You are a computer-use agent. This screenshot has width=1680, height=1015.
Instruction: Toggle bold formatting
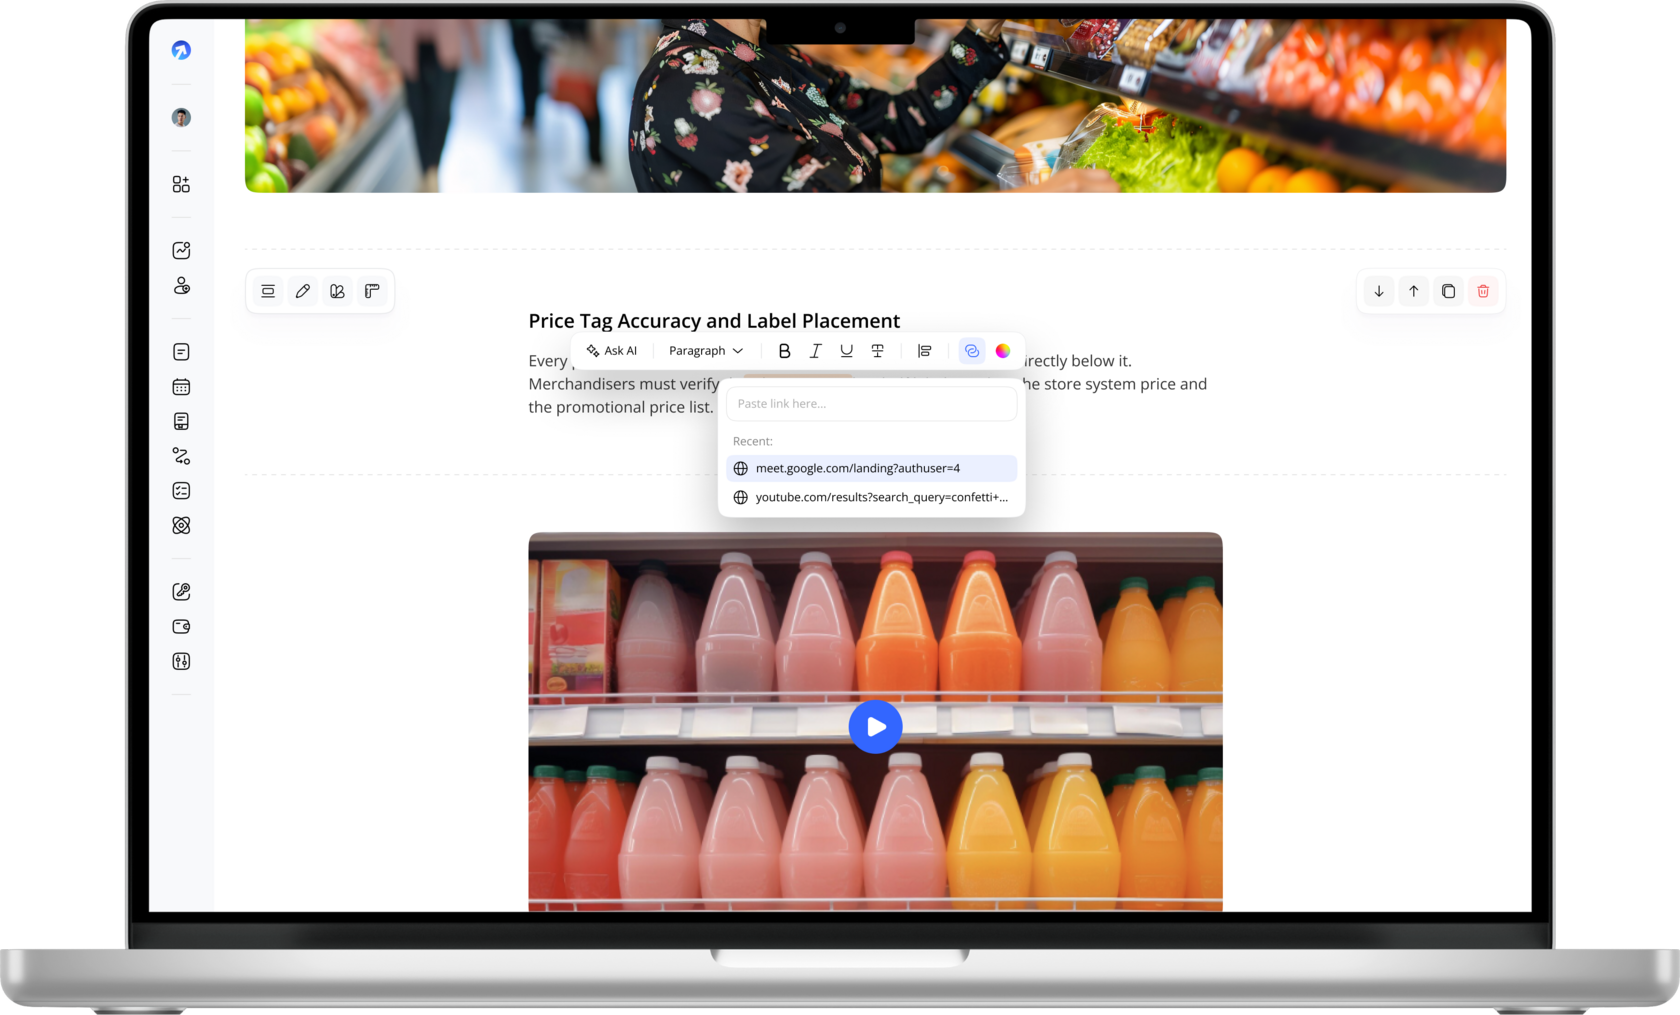tap(784, 351)
